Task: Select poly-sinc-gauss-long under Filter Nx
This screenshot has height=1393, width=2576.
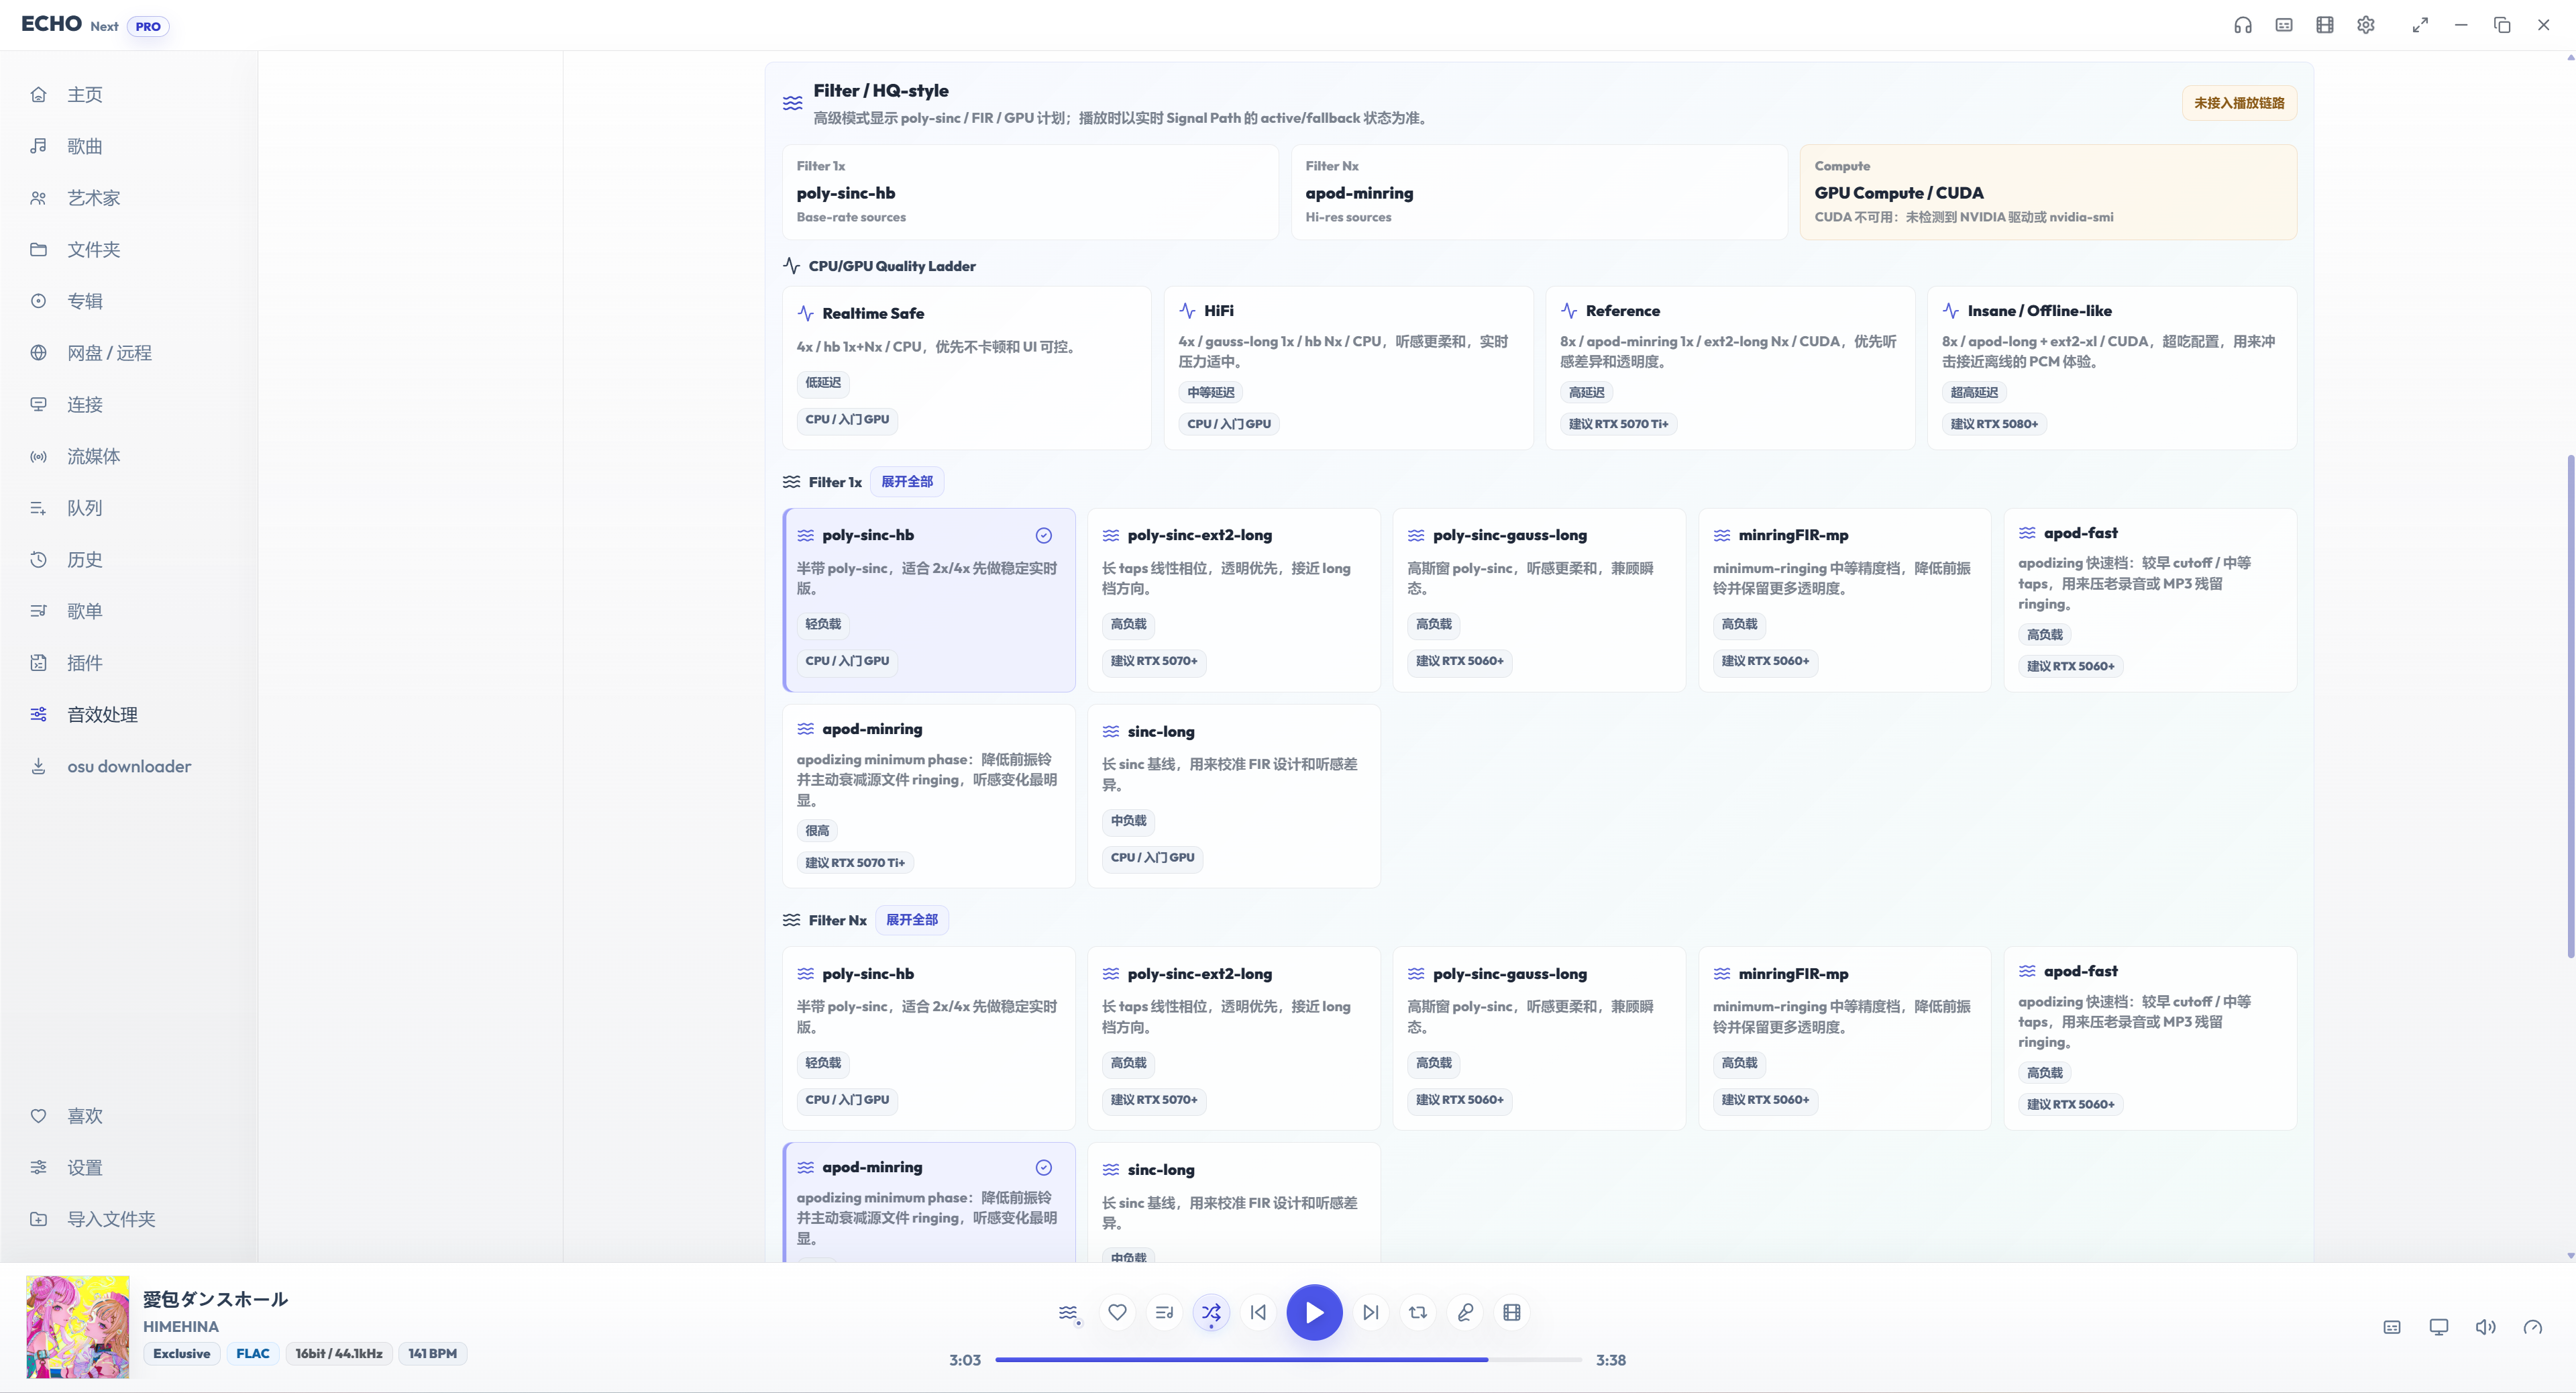Action: (x=1539, y=1038)
